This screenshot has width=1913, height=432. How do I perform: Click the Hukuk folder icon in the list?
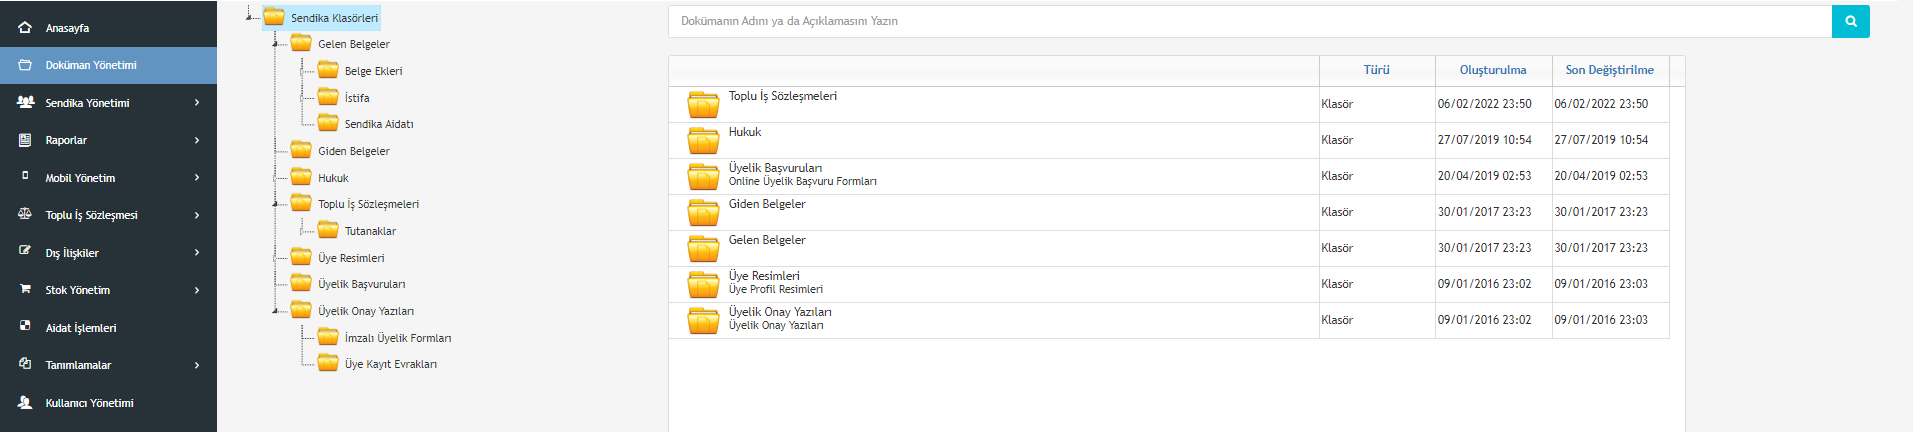(703, 140)
